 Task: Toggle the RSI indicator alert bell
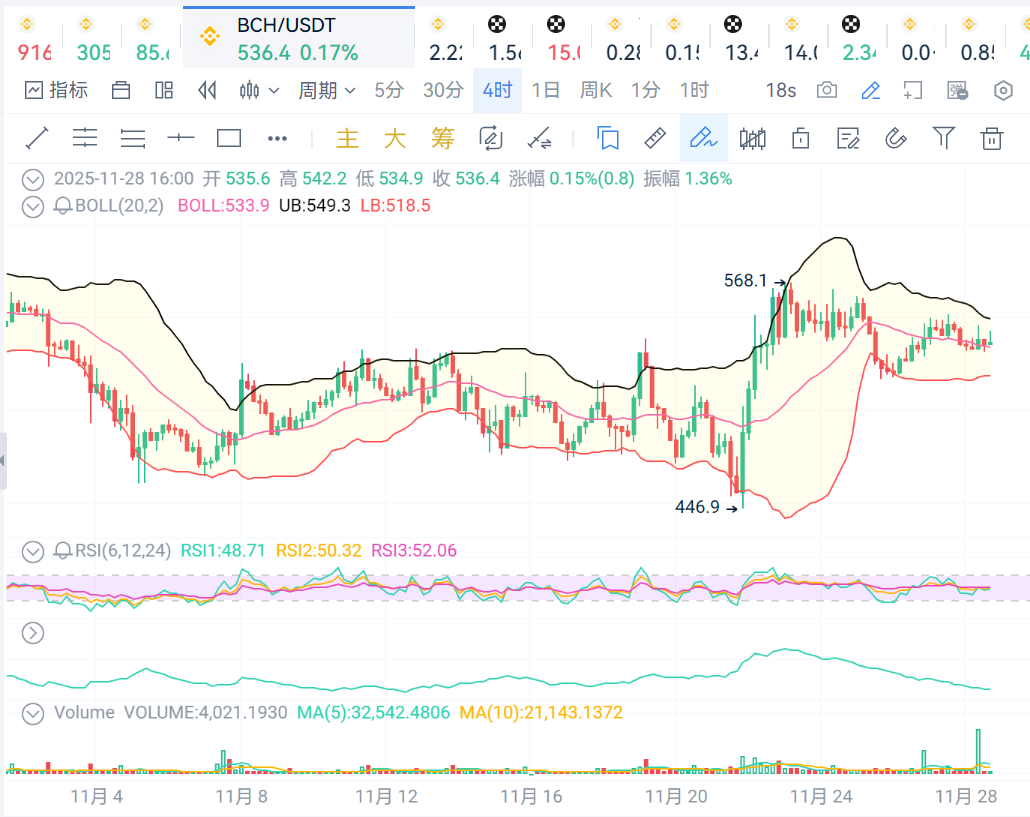pyautogui.click(x=62, y=551)
